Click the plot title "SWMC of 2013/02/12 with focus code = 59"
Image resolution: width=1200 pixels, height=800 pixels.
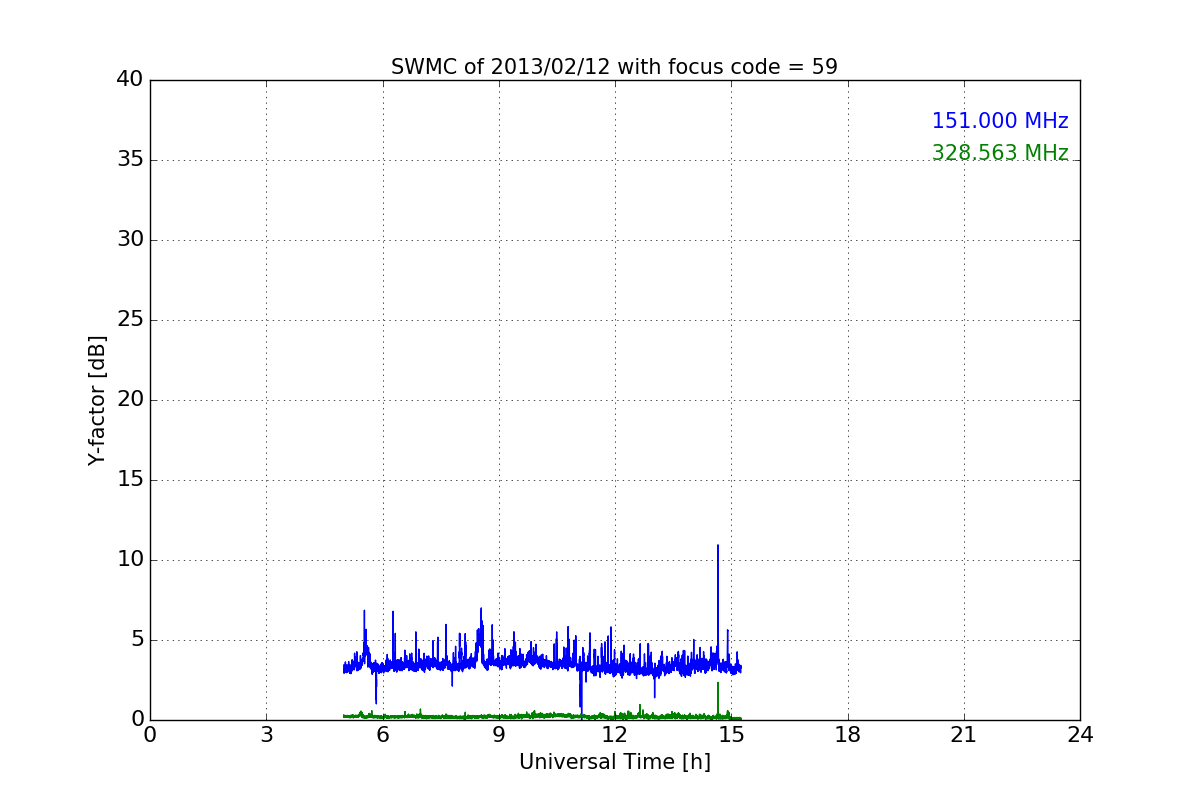click(x=614, y=67)
